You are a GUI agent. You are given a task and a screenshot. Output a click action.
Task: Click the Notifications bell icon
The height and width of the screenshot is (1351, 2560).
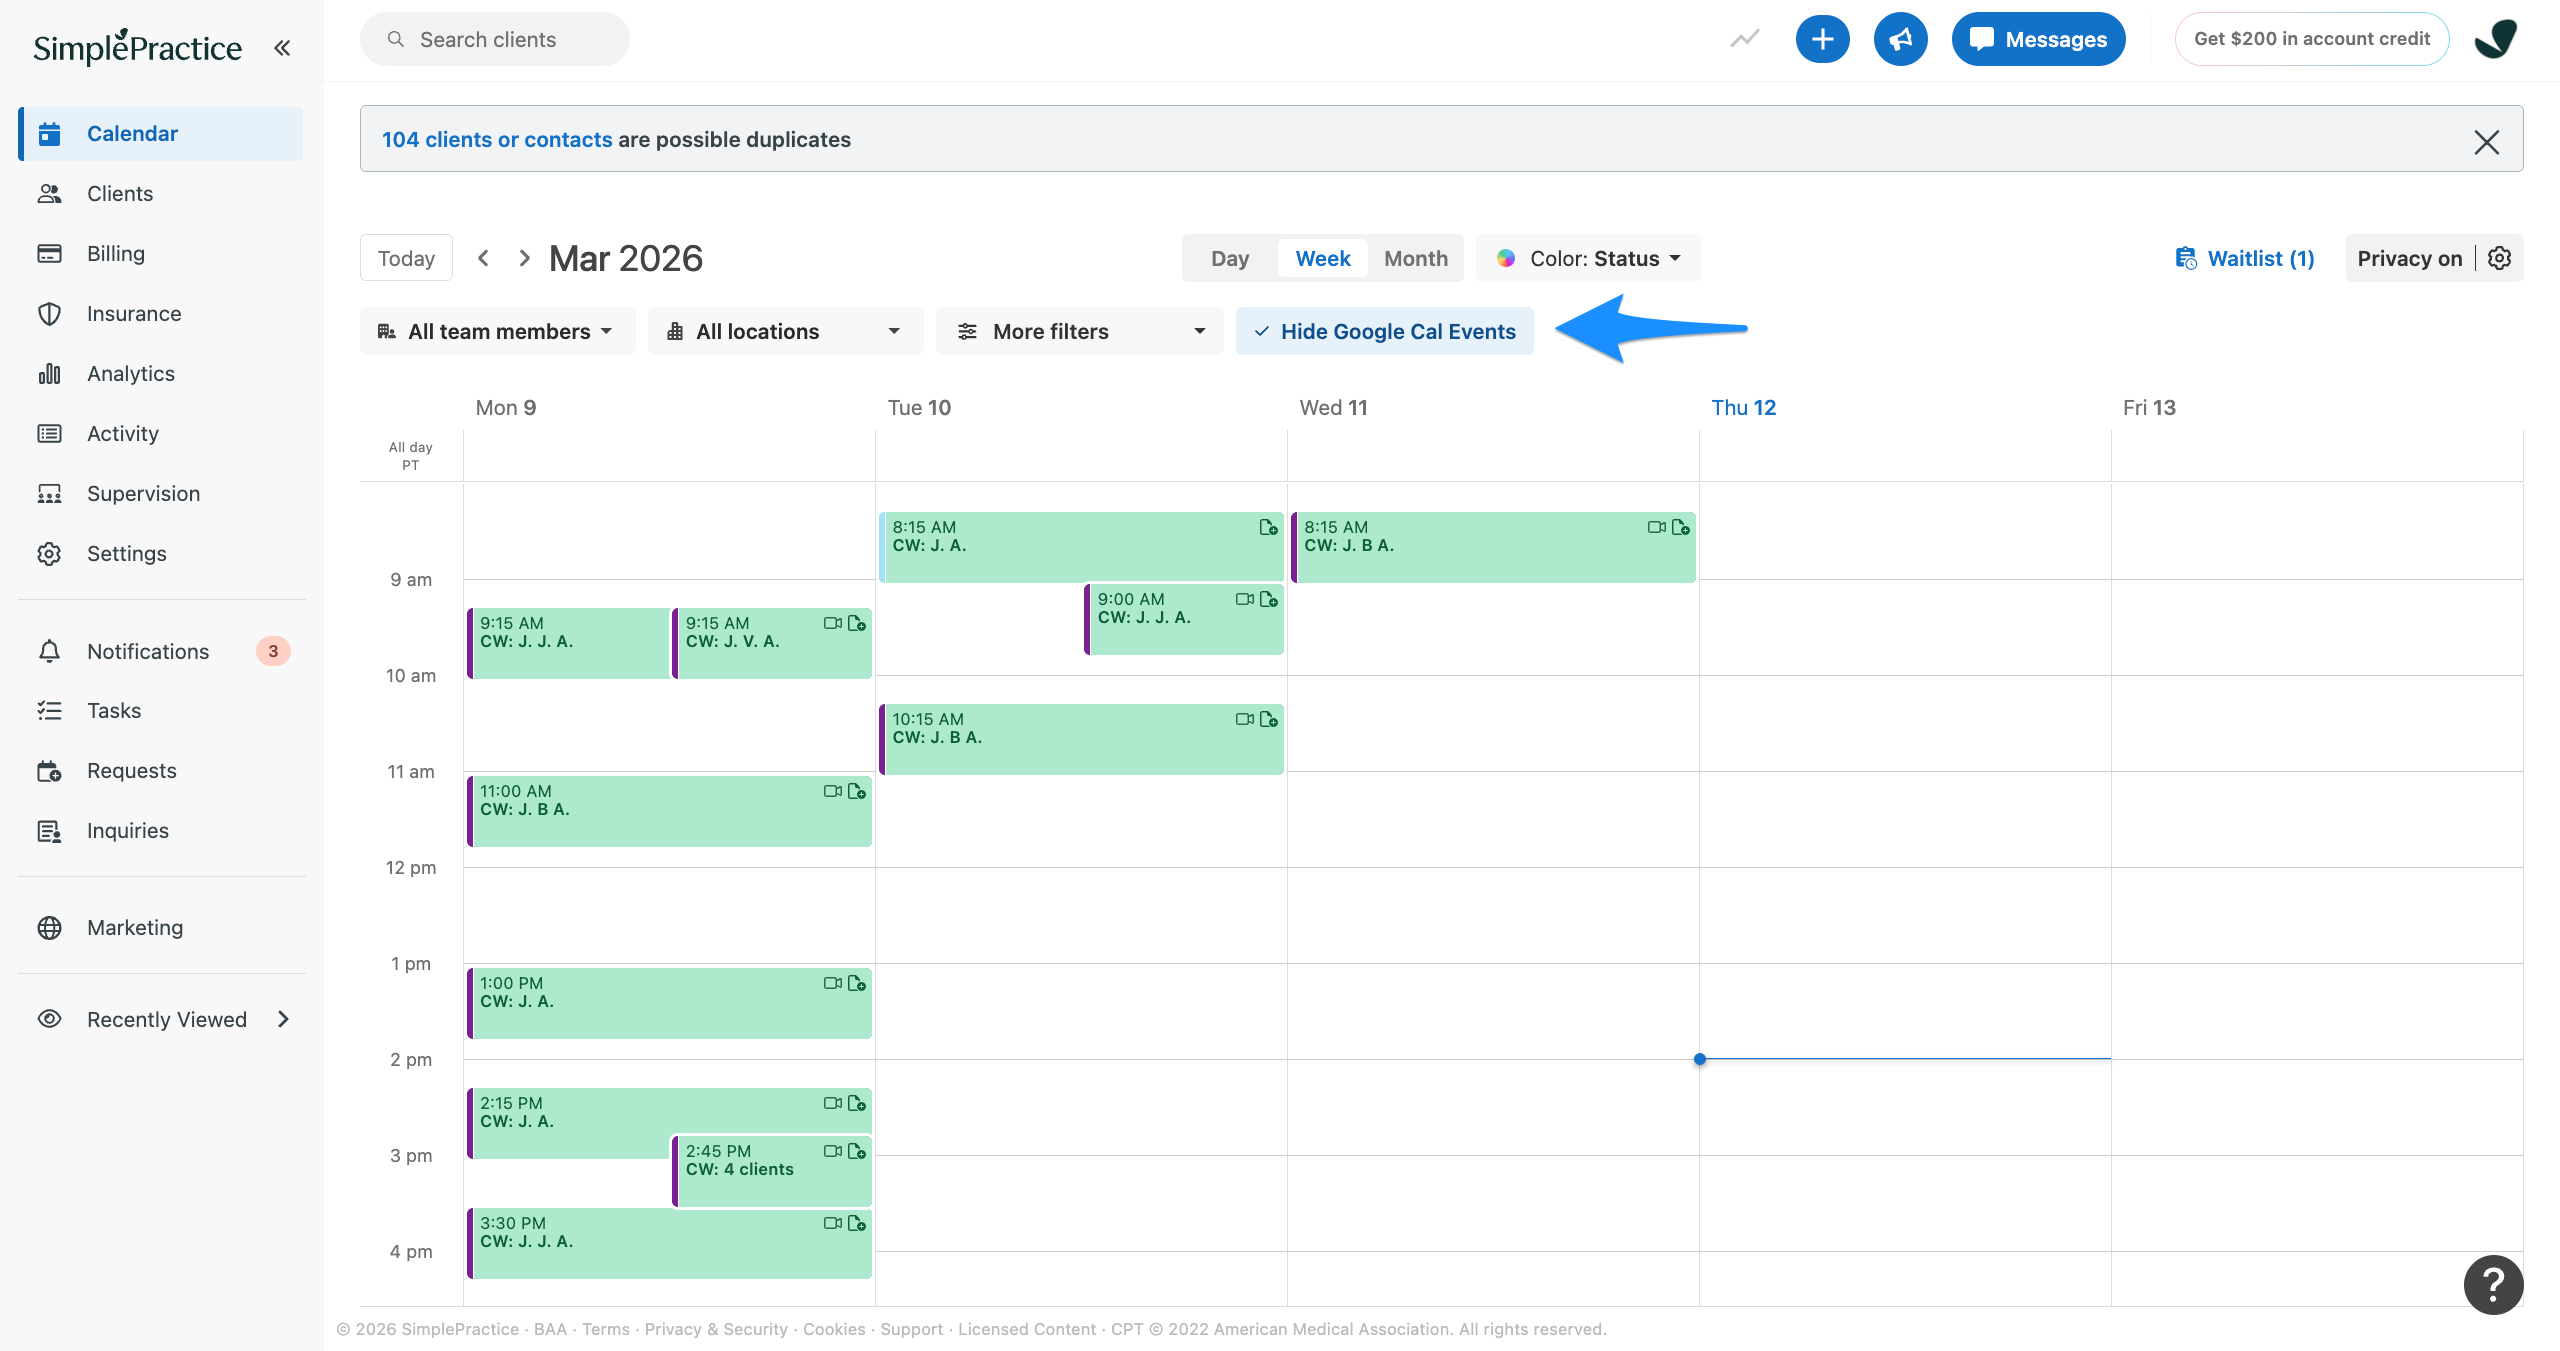(x=49, y=651)
